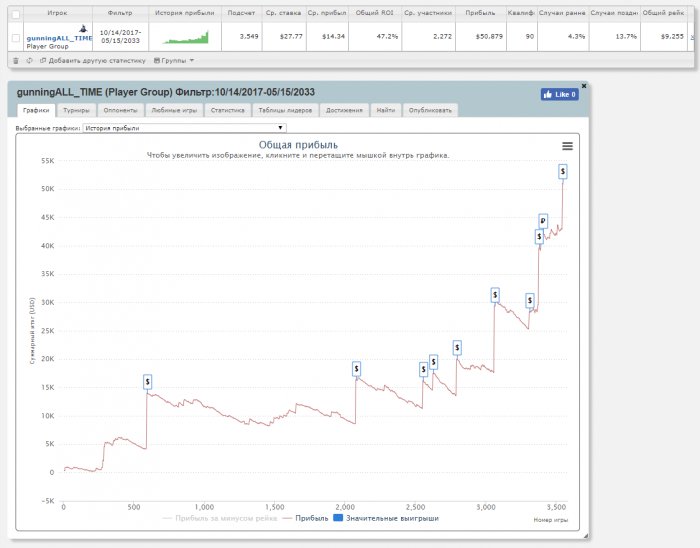The height and width of the screenshot is (548, 700).
Task: Expand the 'Группы' dropdown
Action: click(174, 60)
